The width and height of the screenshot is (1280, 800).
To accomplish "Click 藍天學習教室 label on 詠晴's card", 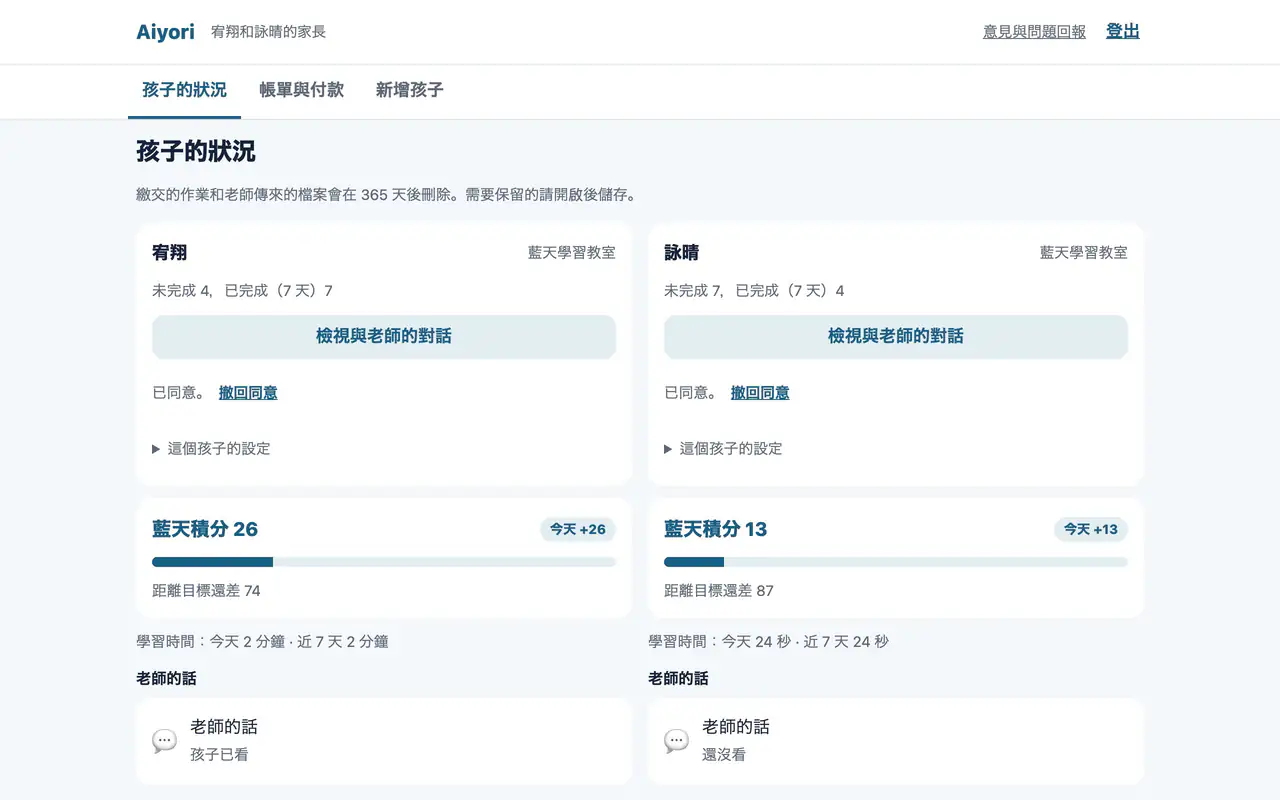I will point(1084,253).
